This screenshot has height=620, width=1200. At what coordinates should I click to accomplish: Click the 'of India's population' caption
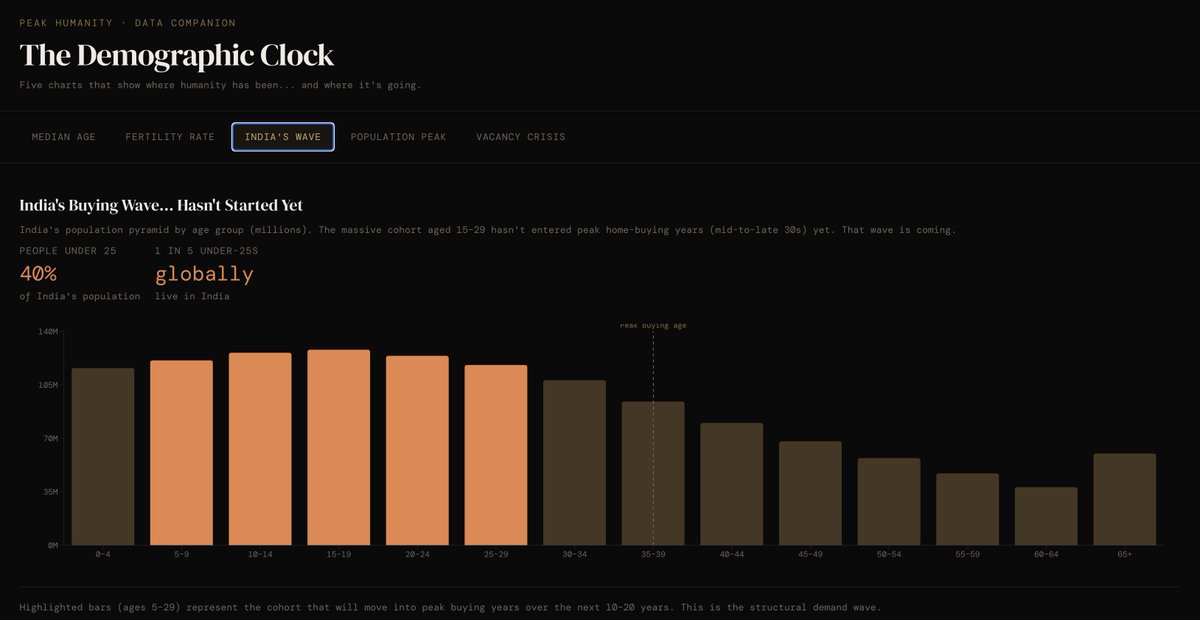80,297
